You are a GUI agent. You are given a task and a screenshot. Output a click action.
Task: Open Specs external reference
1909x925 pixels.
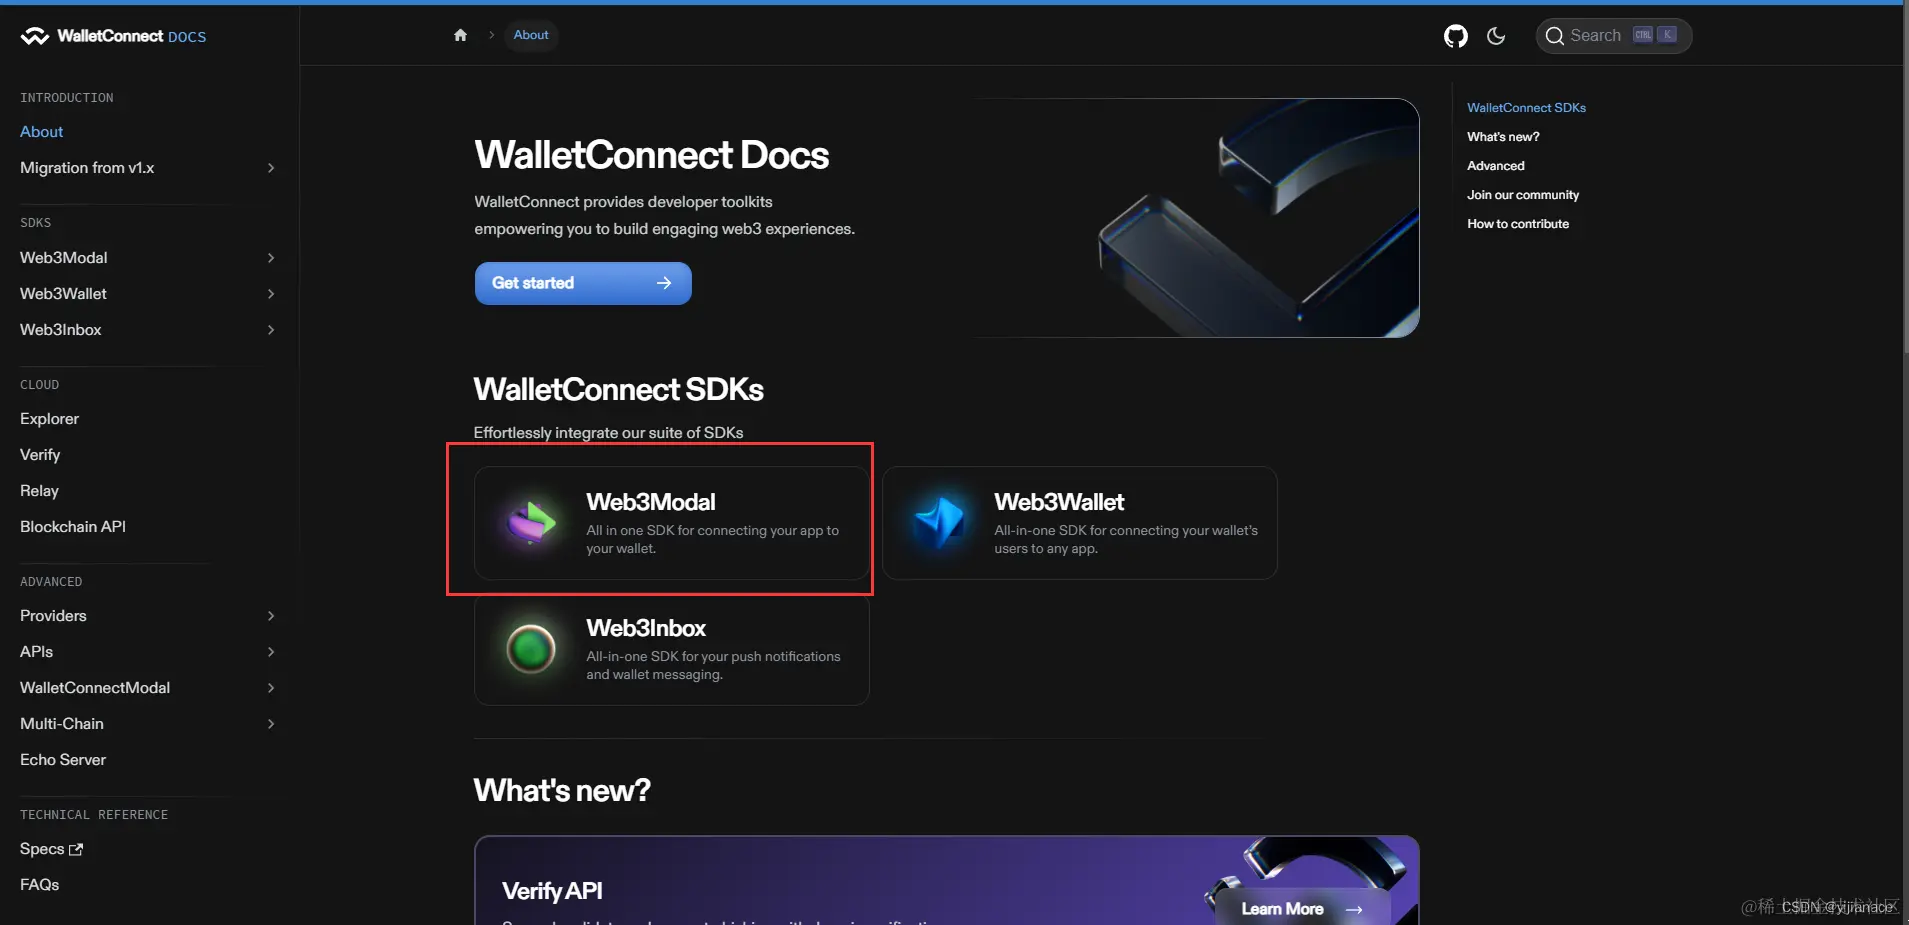point(51,849)
